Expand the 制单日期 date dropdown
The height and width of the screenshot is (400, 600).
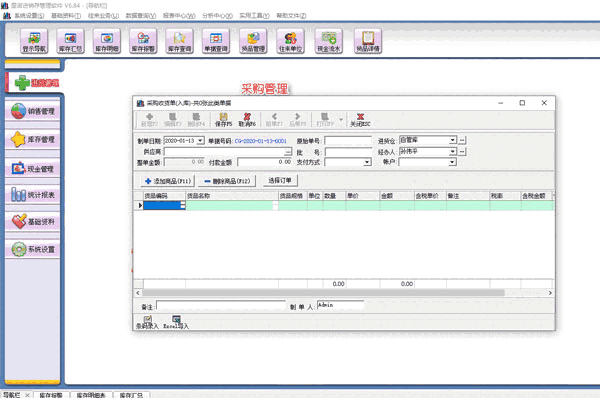click(200, 141)
